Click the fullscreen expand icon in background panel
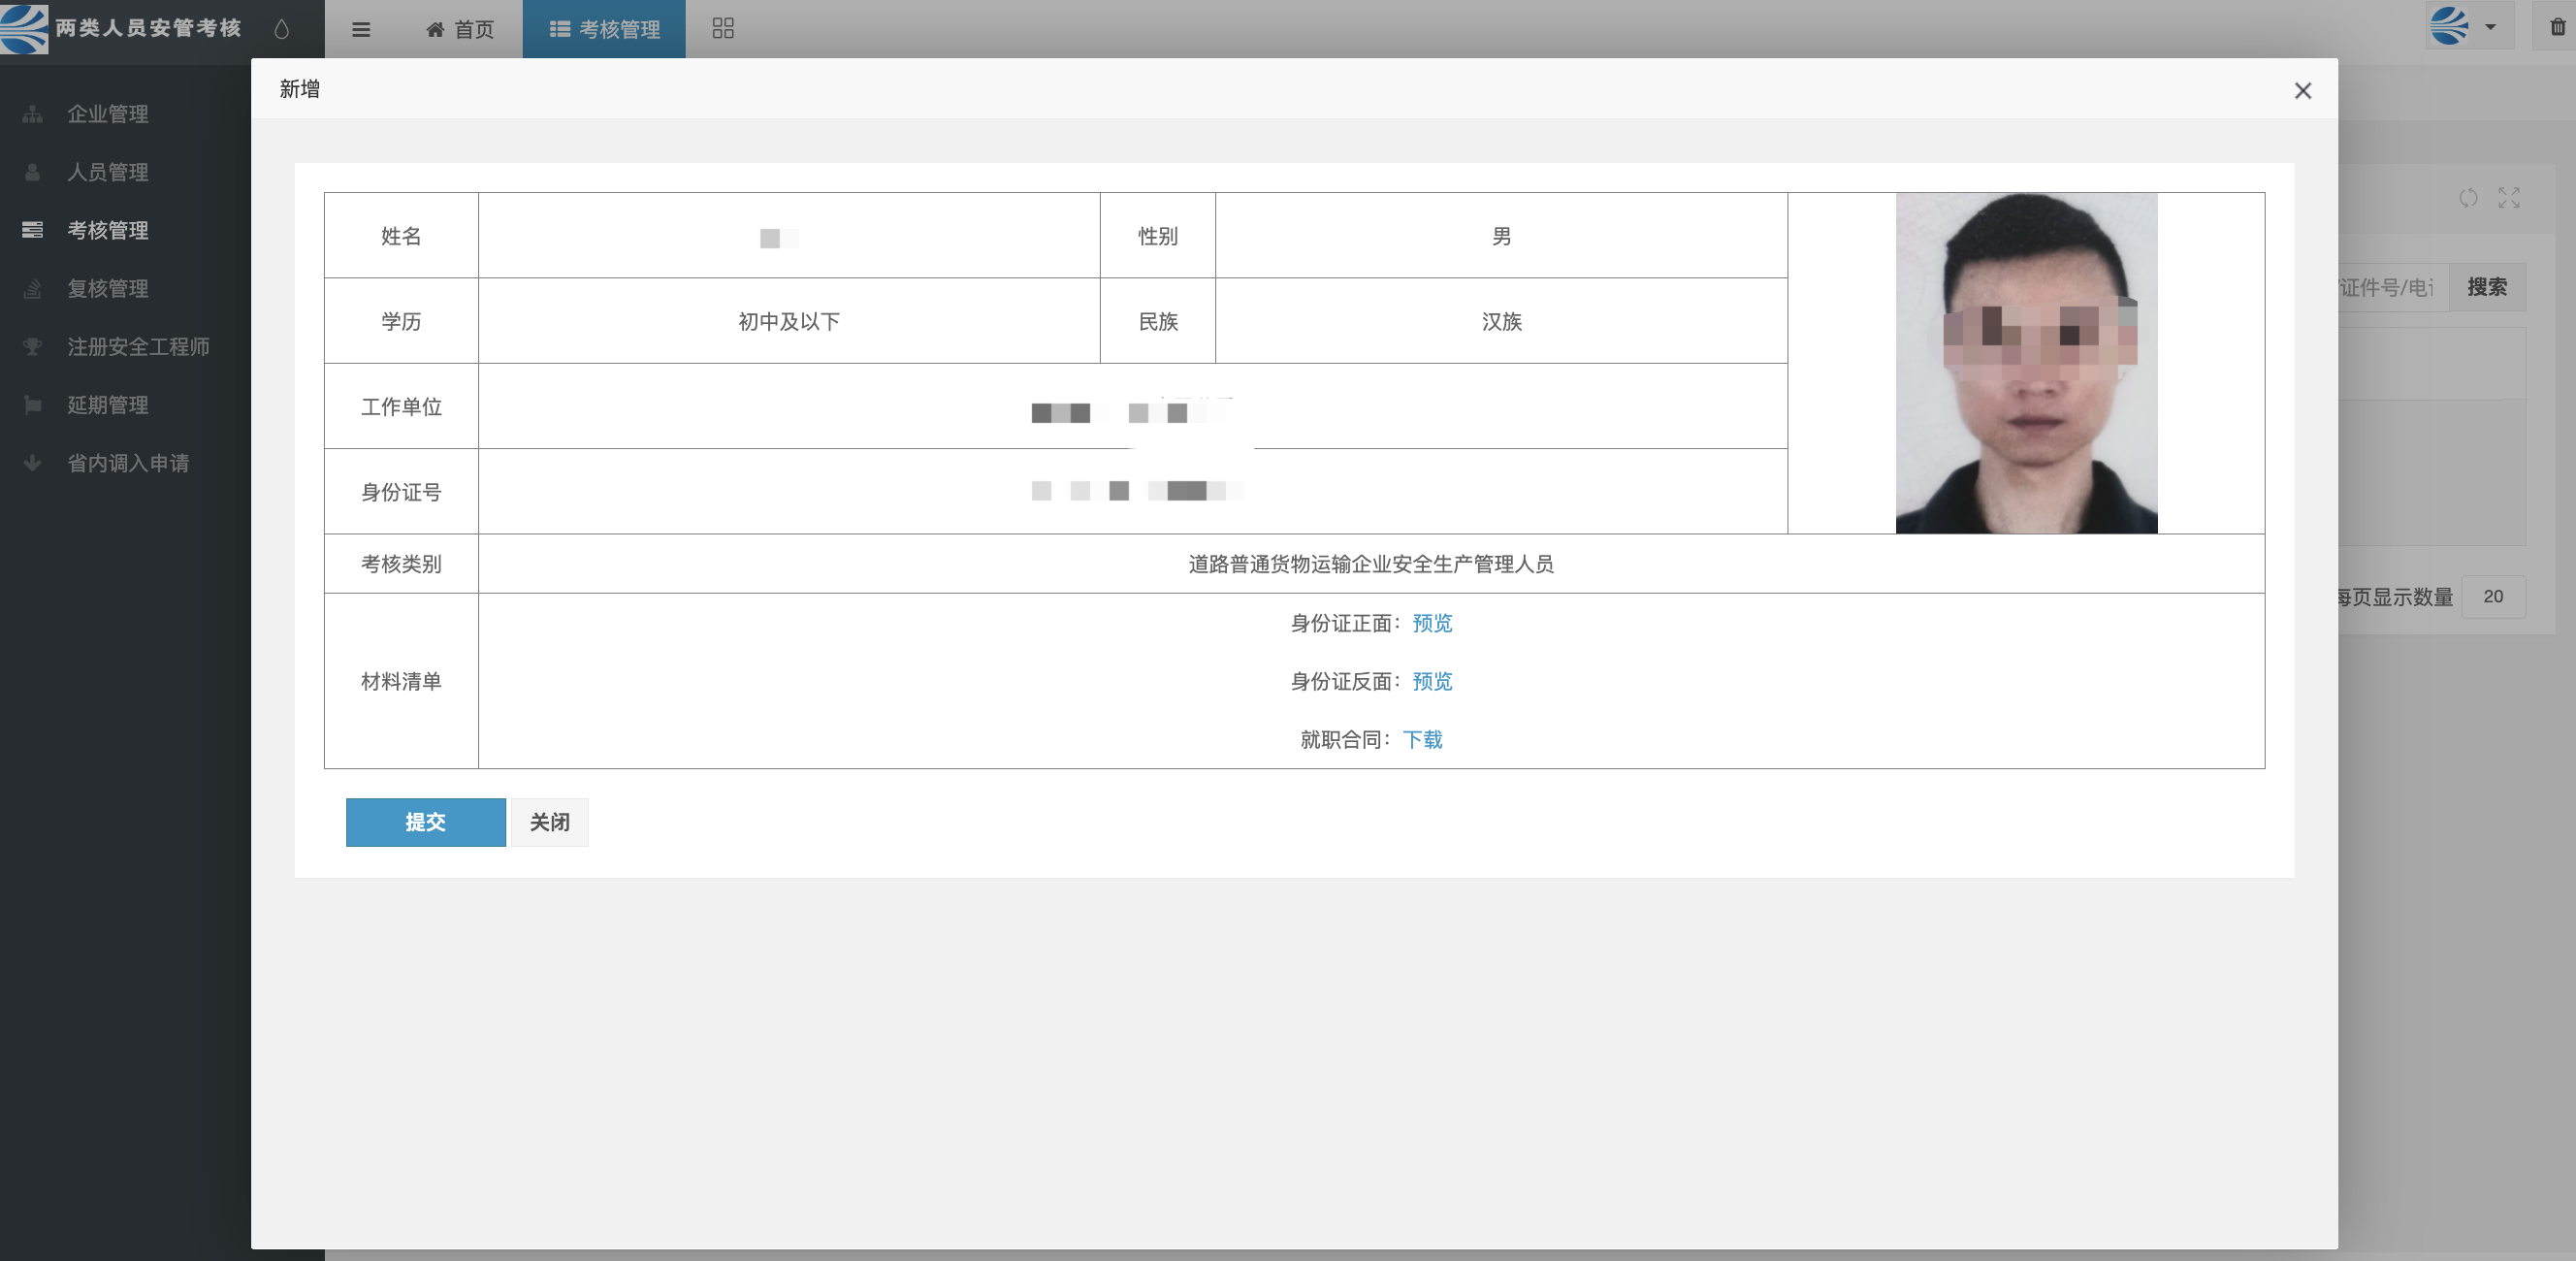The image size is (2576, 1261). coord(2508,198)
